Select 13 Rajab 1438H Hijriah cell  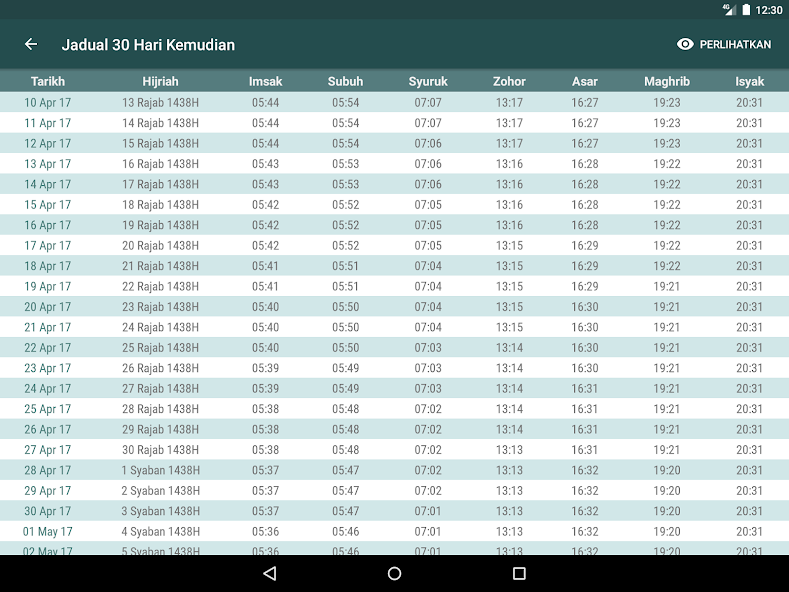tap(160, 102)
